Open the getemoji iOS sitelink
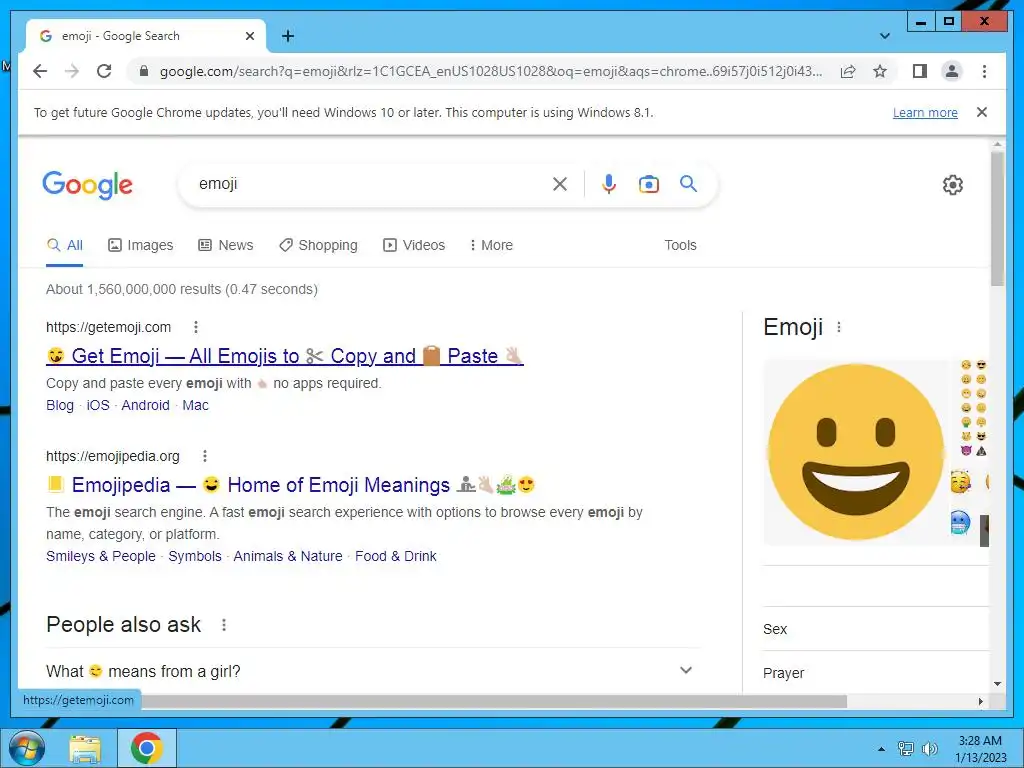Screen dimensions: 1024x768 coord(98,406)
